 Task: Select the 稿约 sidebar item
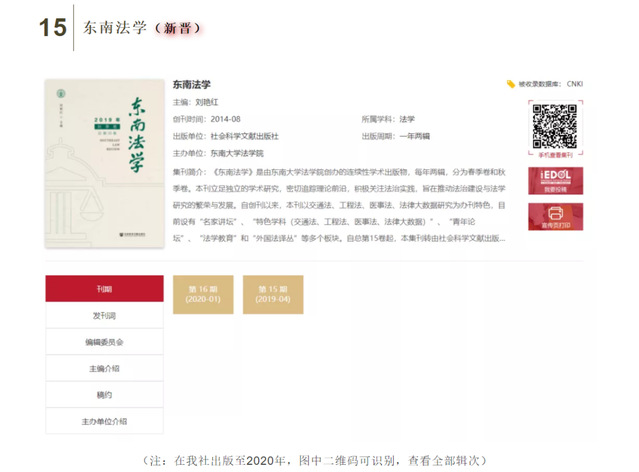point(104,395)
